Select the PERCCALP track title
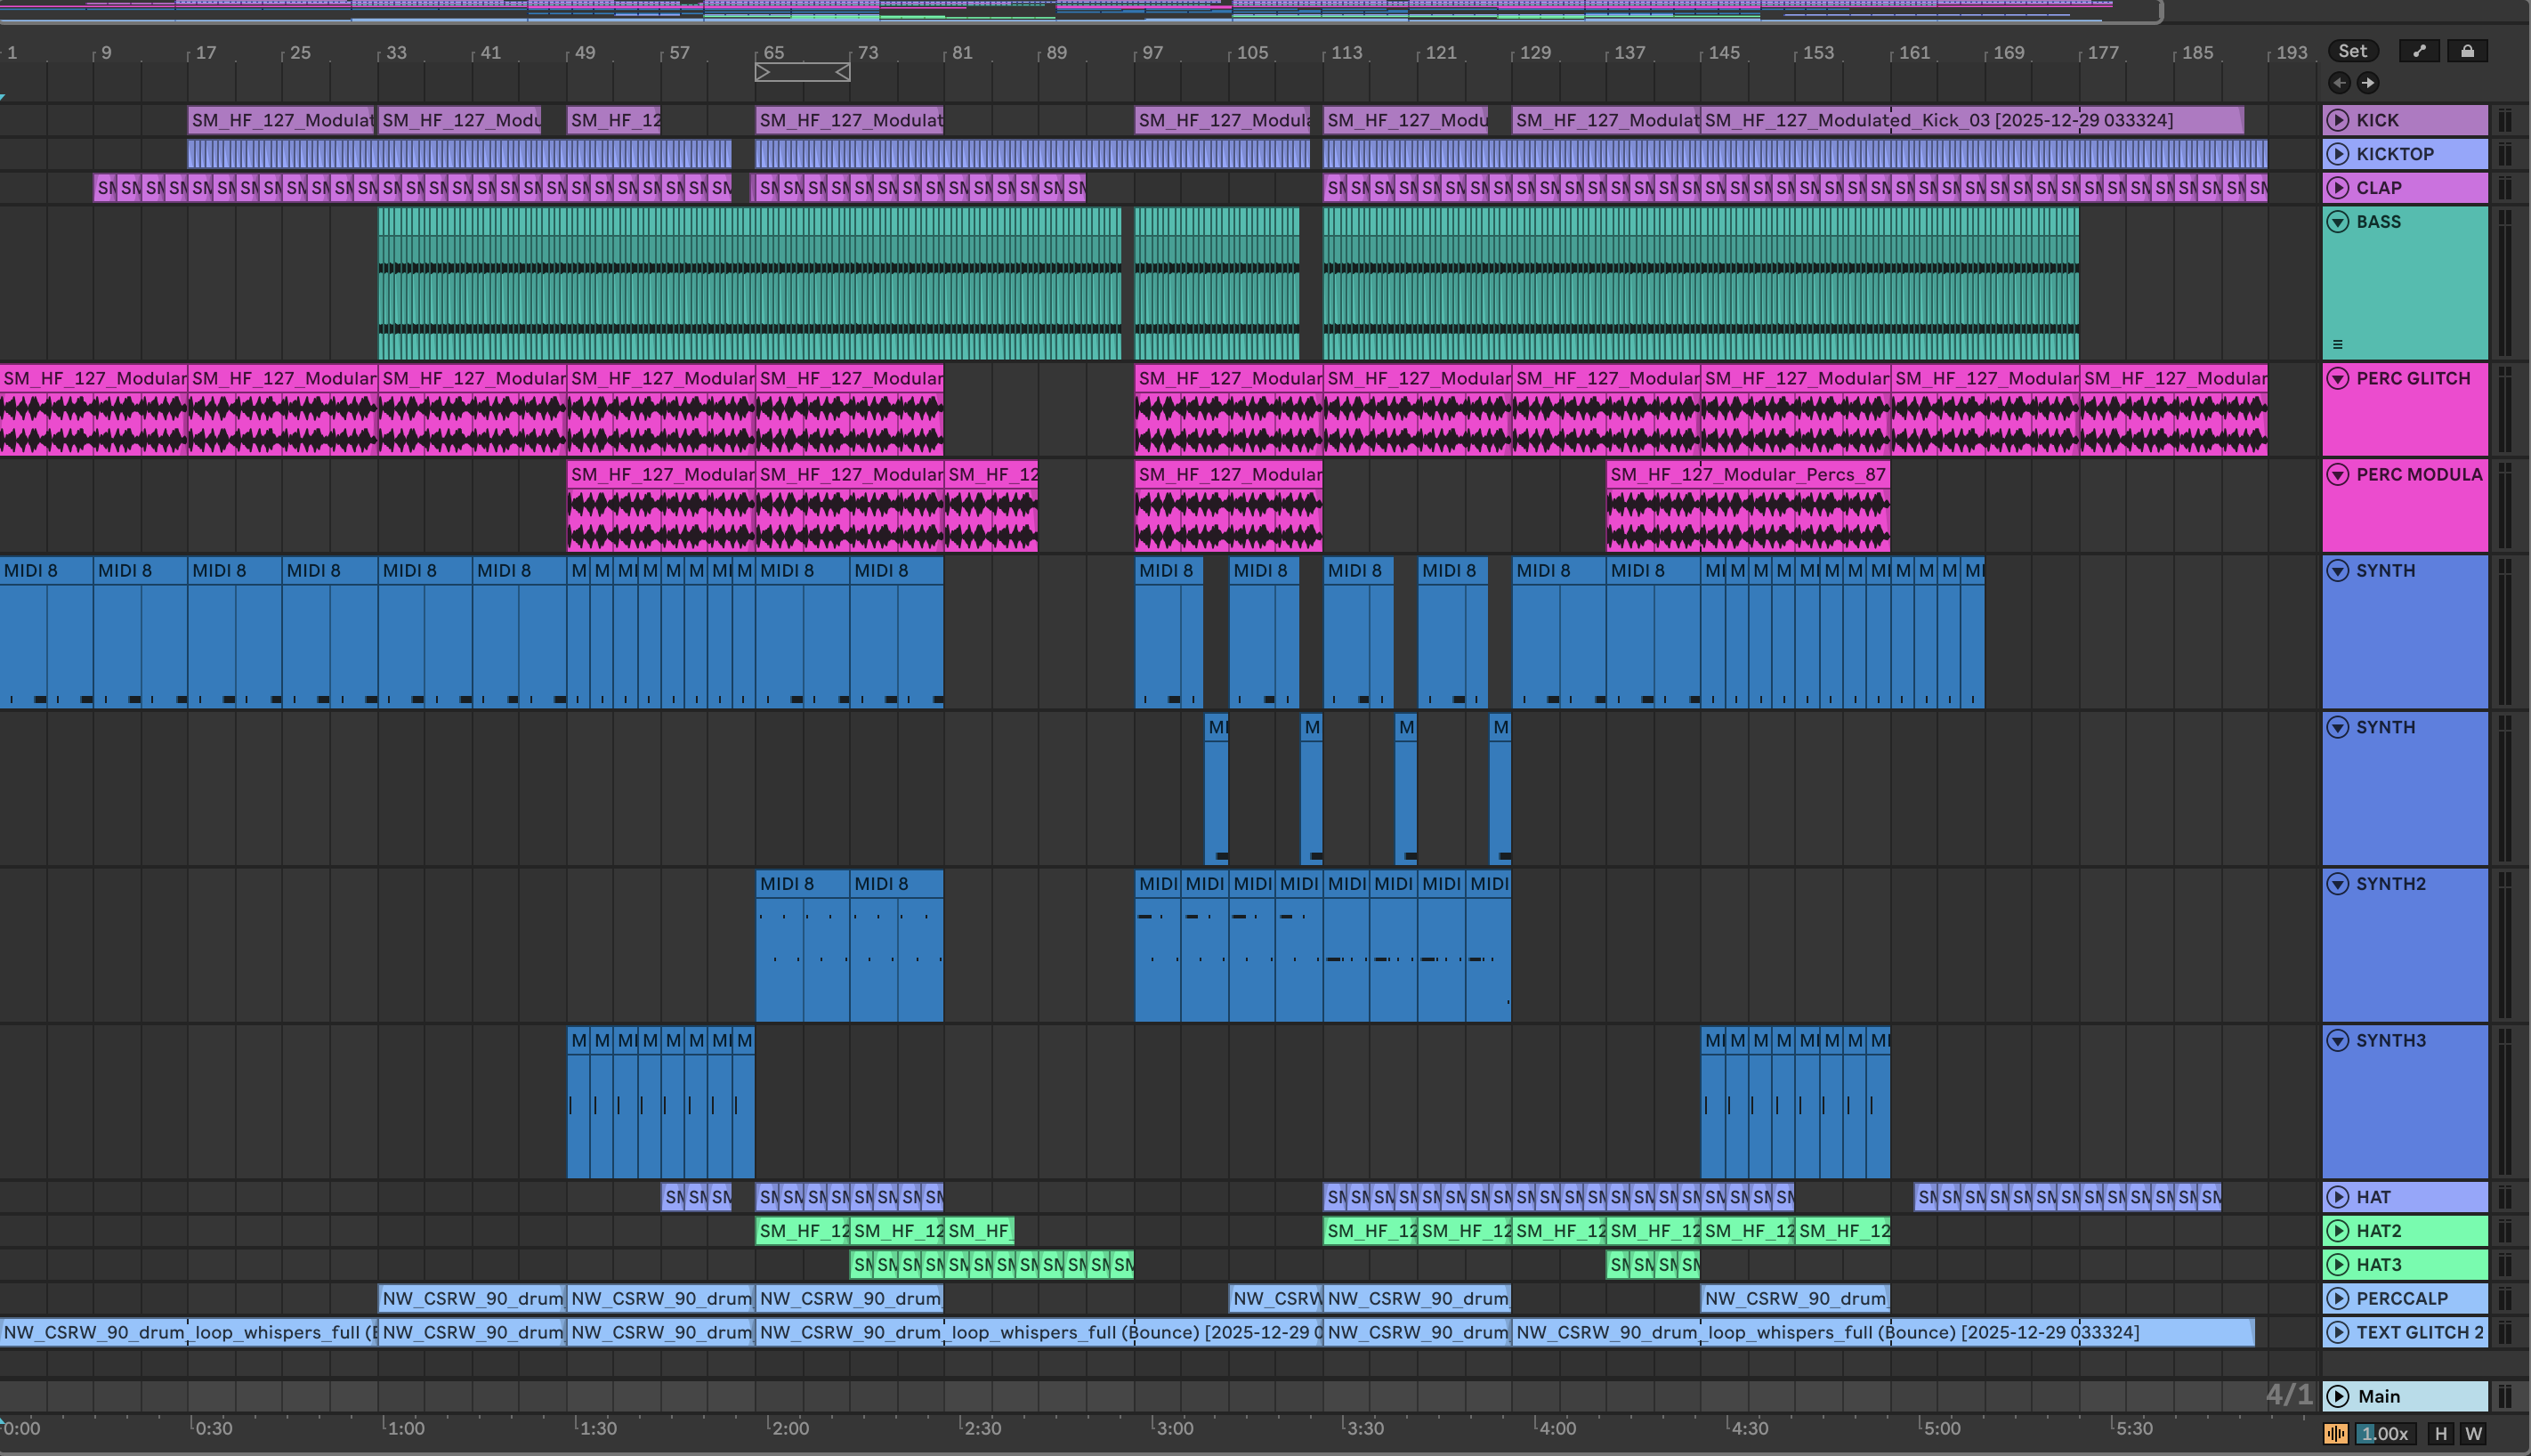 pyautogui.click(x=2402, y=1298)
